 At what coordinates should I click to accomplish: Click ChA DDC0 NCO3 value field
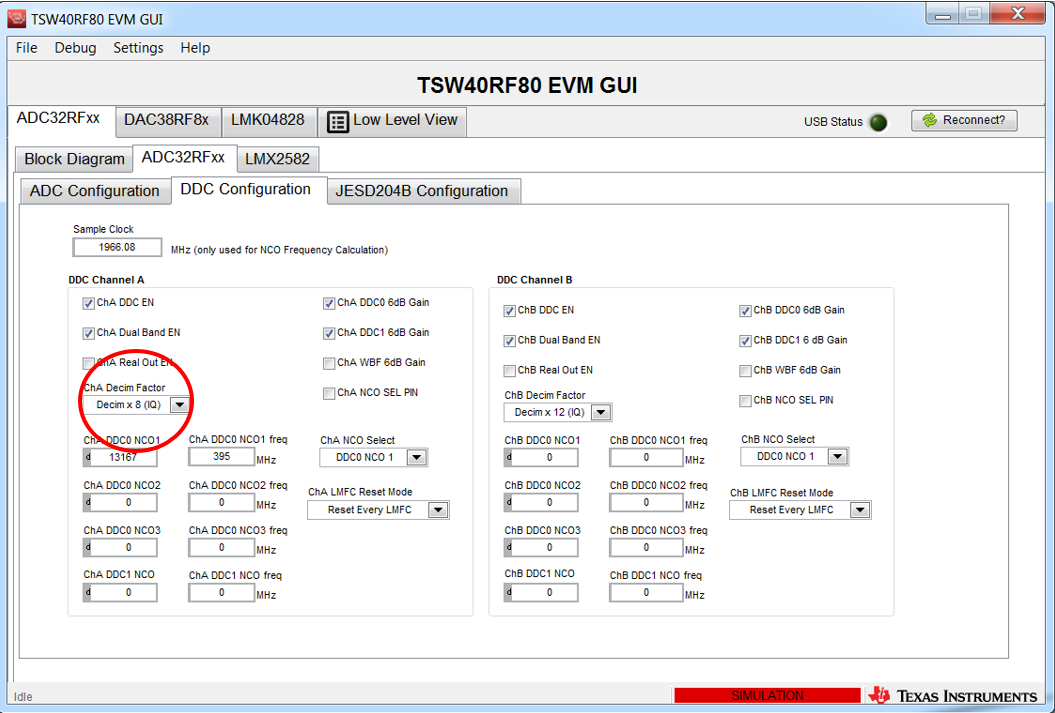pos(124,548)
